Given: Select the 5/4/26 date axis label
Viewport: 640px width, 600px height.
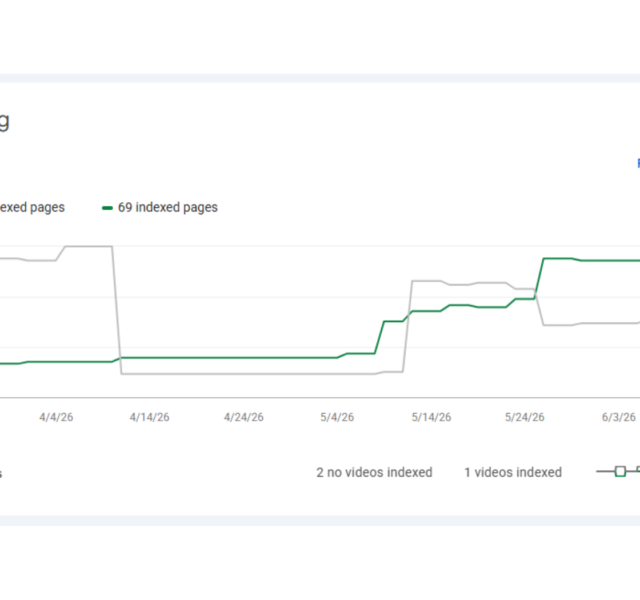Looking at the screenshot, I should click(337, 417).
